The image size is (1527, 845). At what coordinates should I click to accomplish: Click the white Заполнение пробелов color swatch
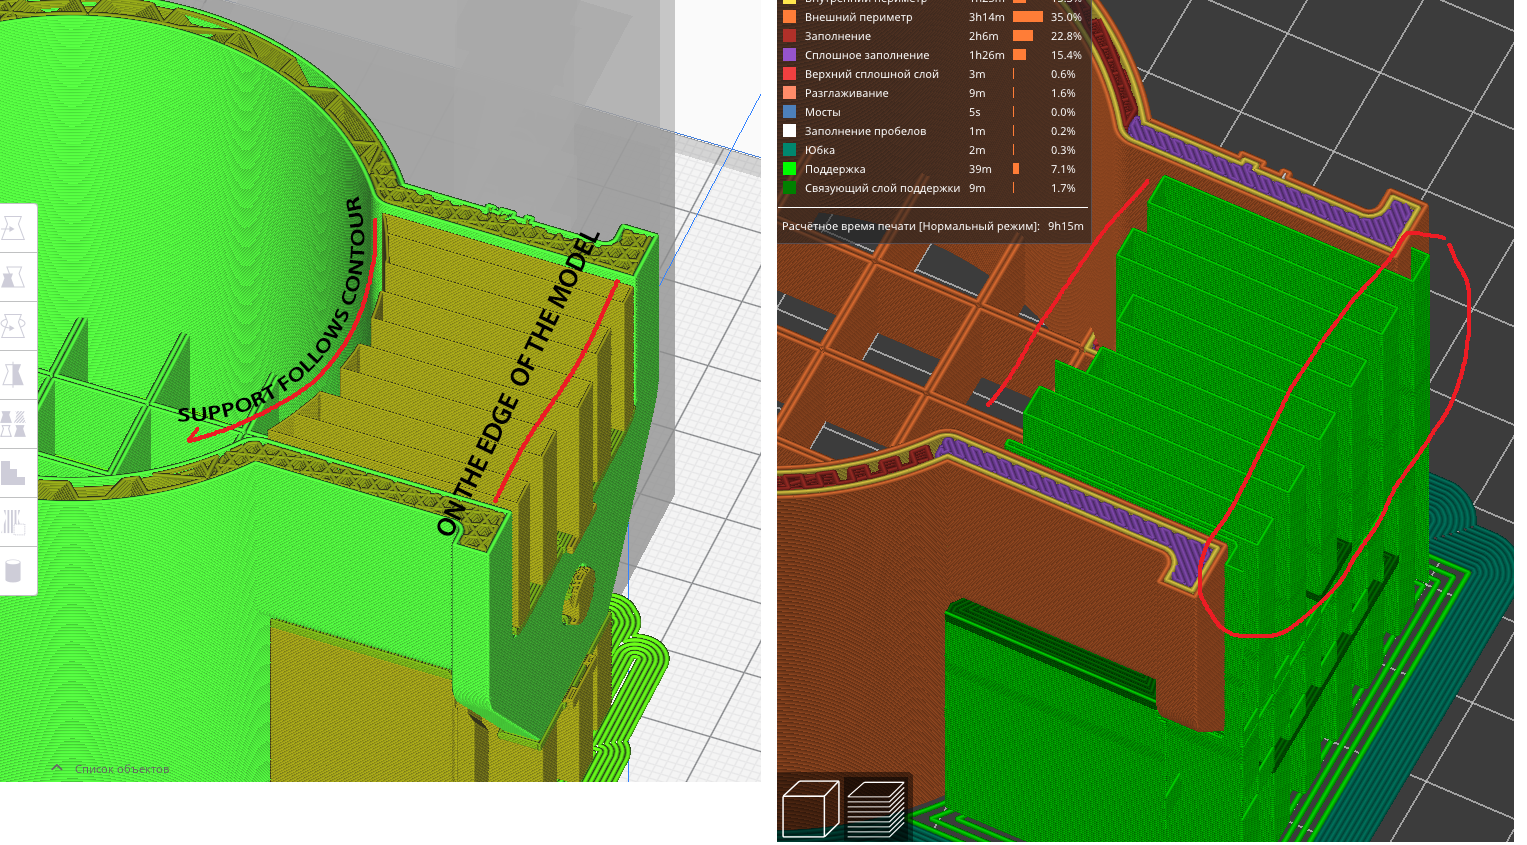tap(789, 131)
